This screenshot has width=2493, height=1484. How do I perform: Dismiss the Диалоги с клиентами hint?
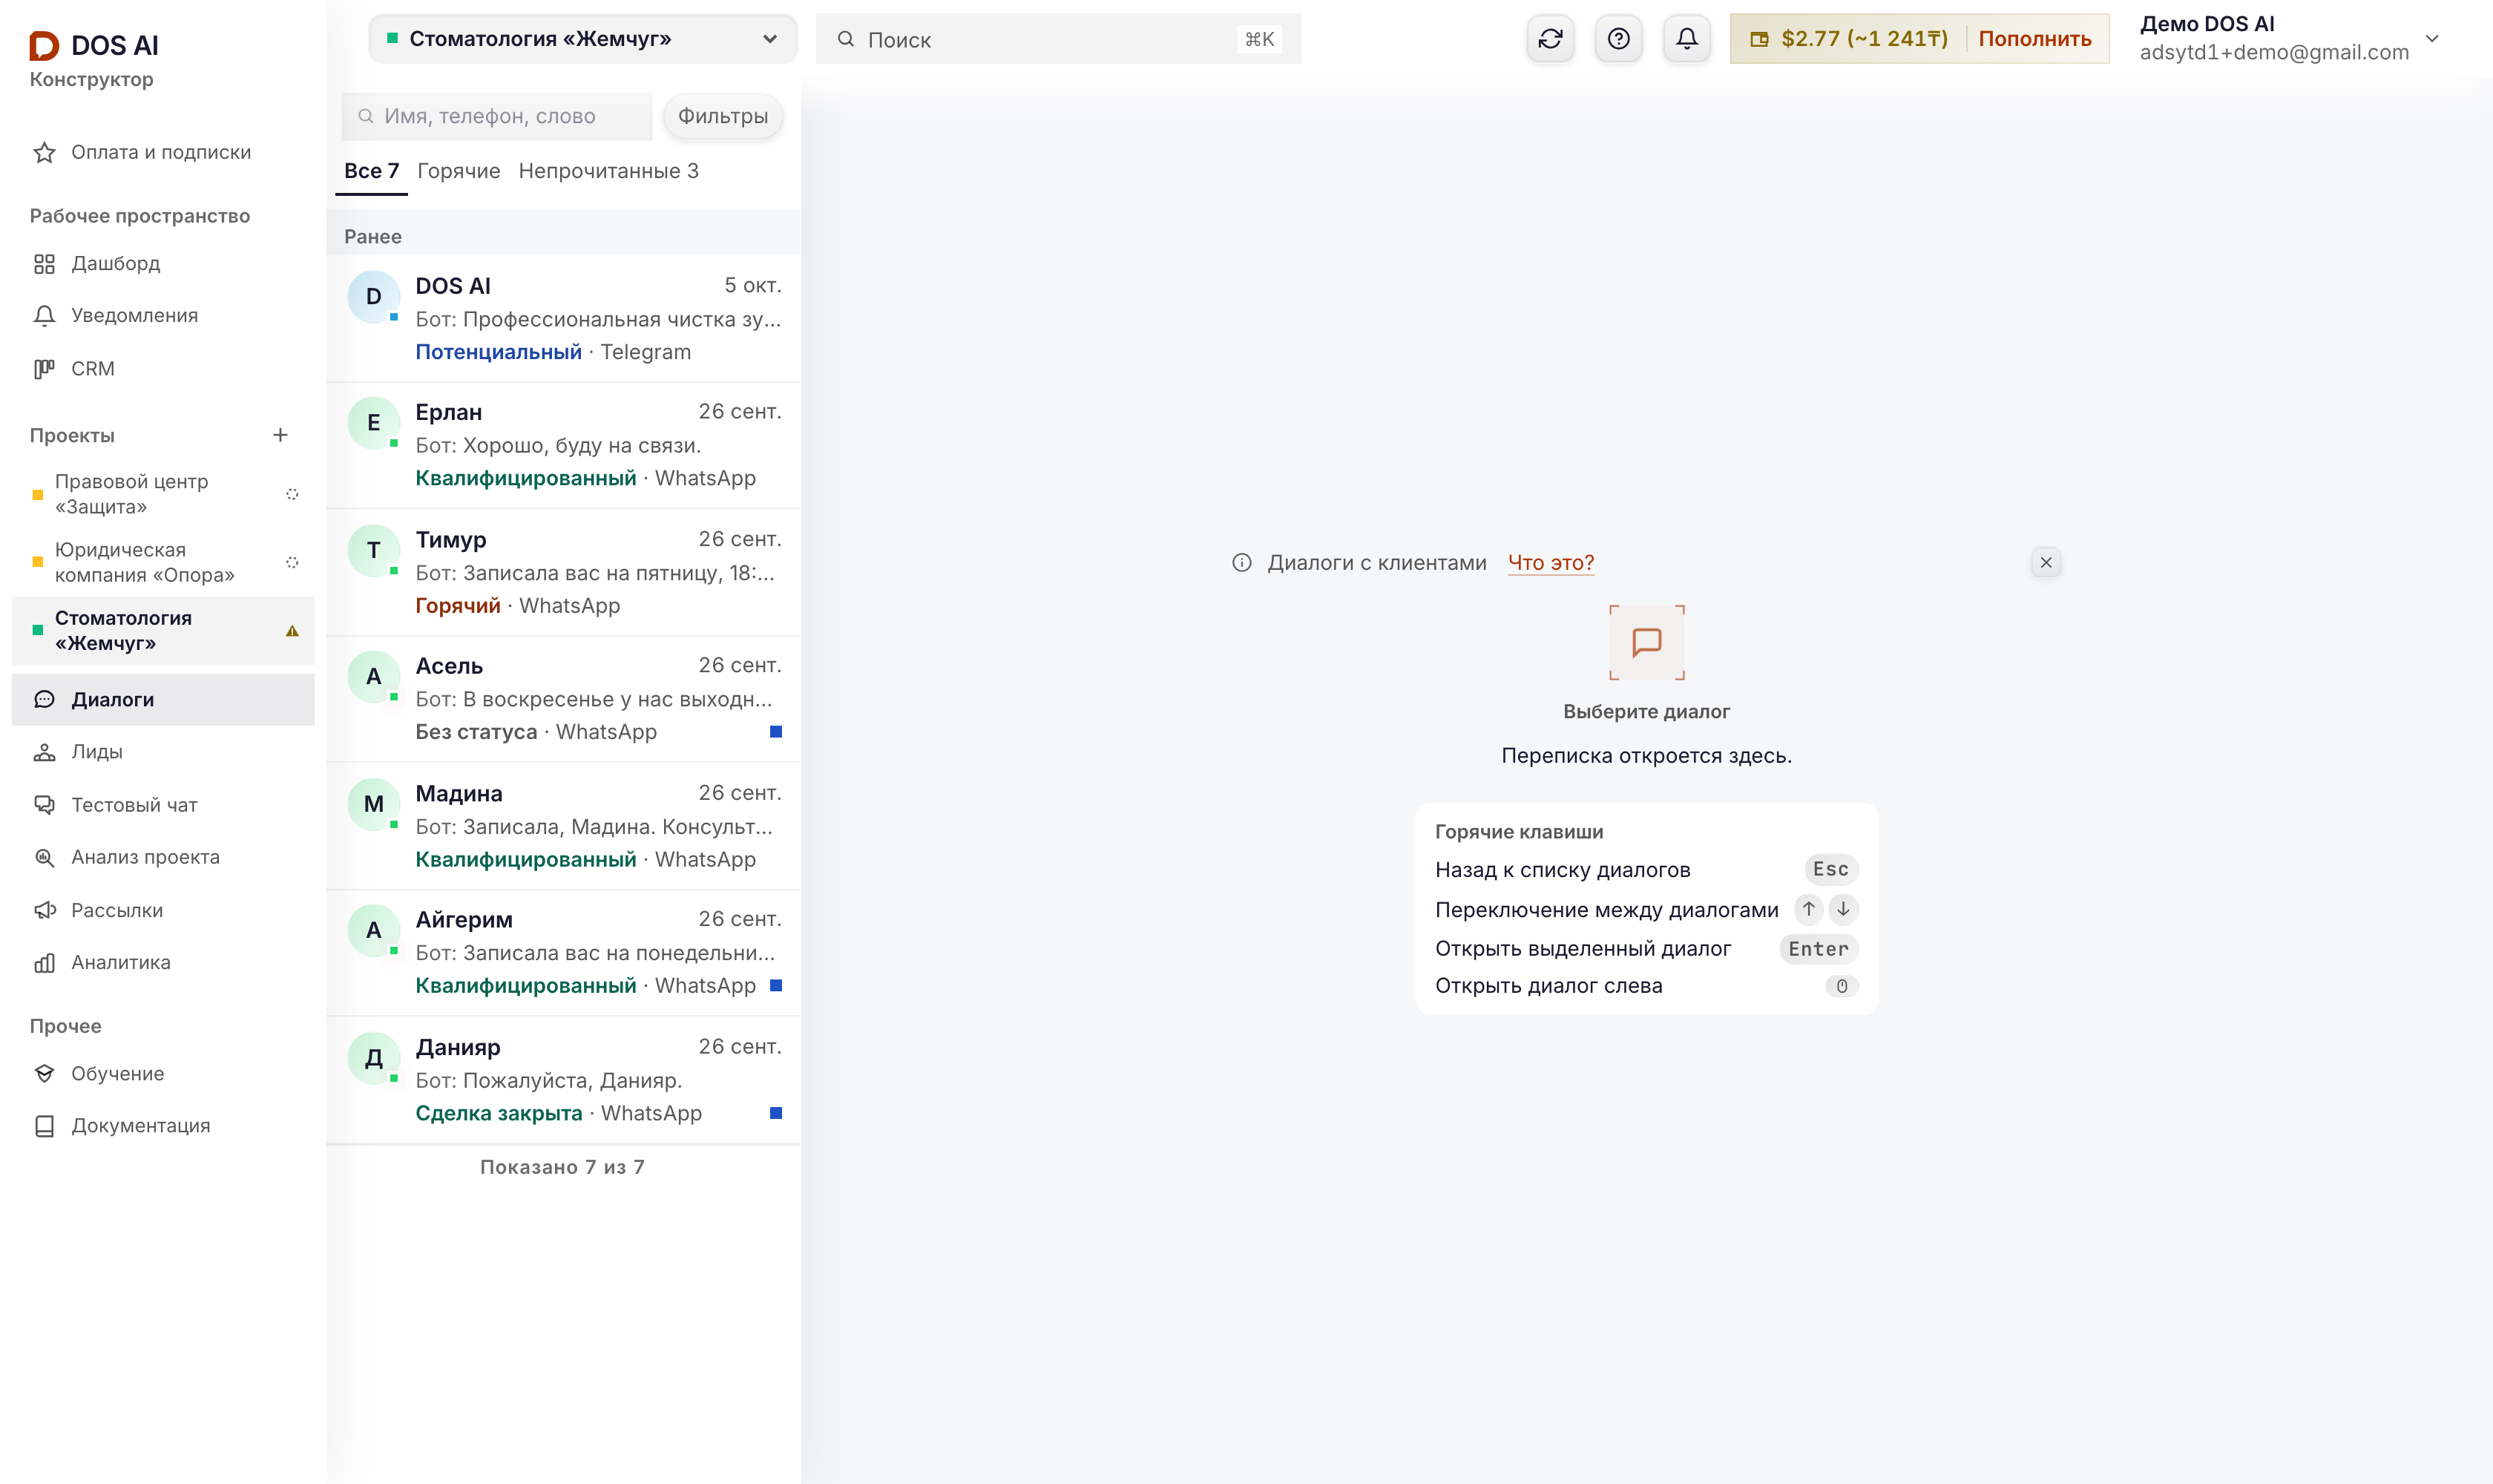click(2046, 562)
